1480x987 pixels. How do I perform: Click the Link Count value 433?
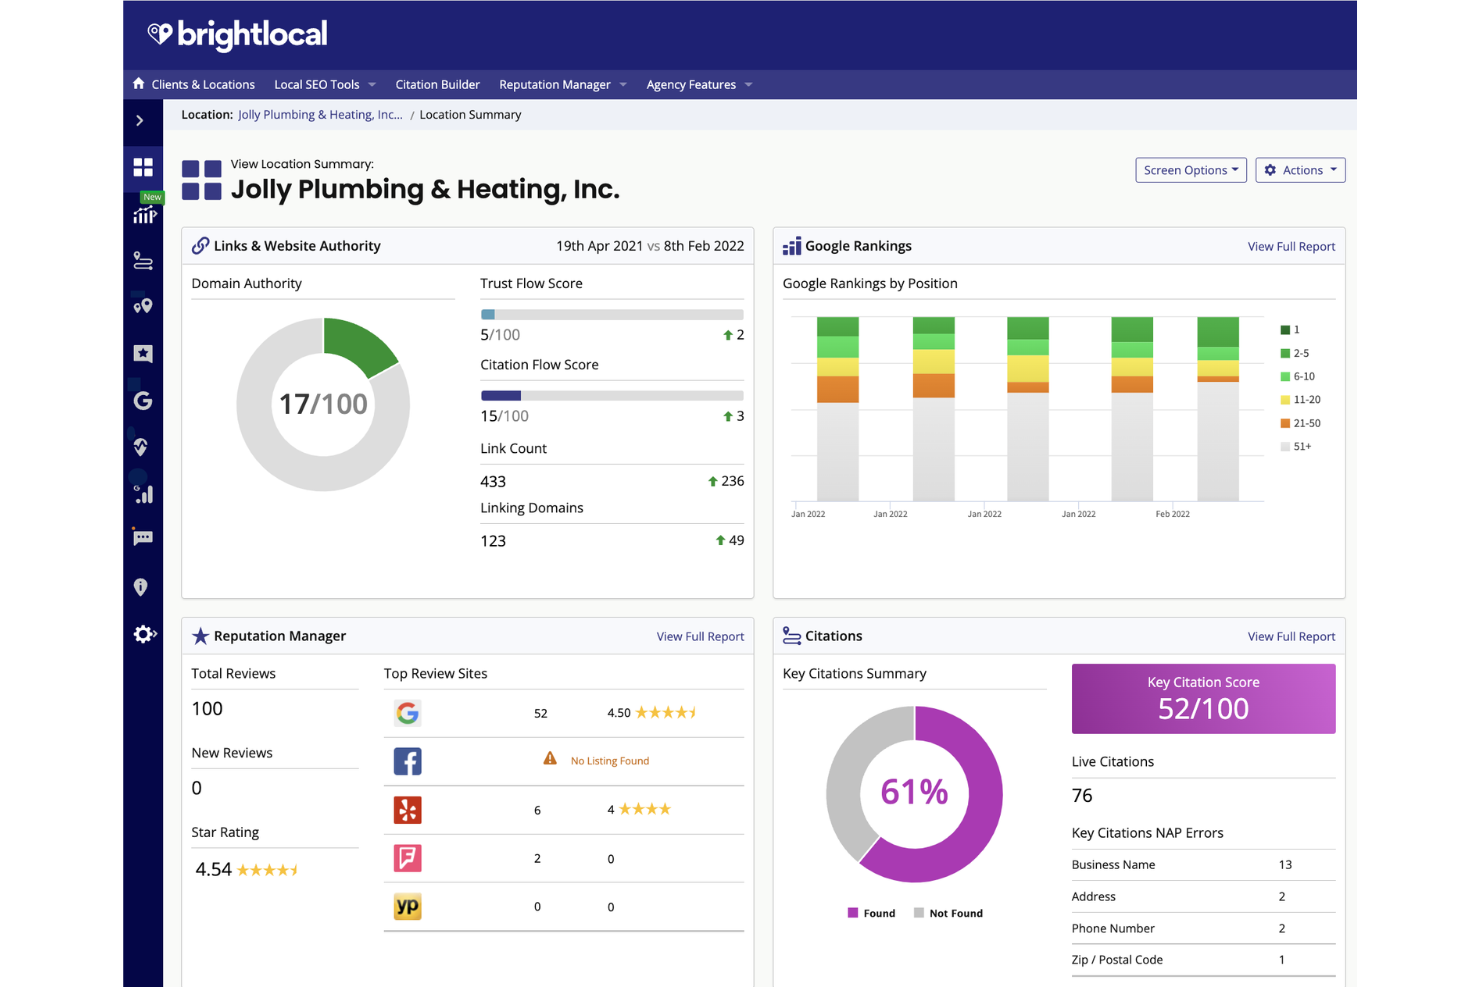[493, 482]
